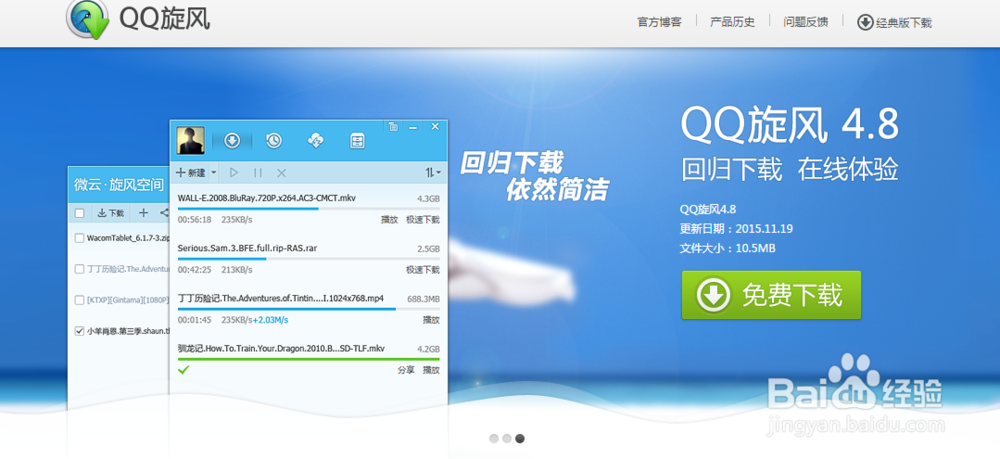The image size is (1000, 459).
Task: Click the mini-mode icon beside minimize
Action: 393,126
